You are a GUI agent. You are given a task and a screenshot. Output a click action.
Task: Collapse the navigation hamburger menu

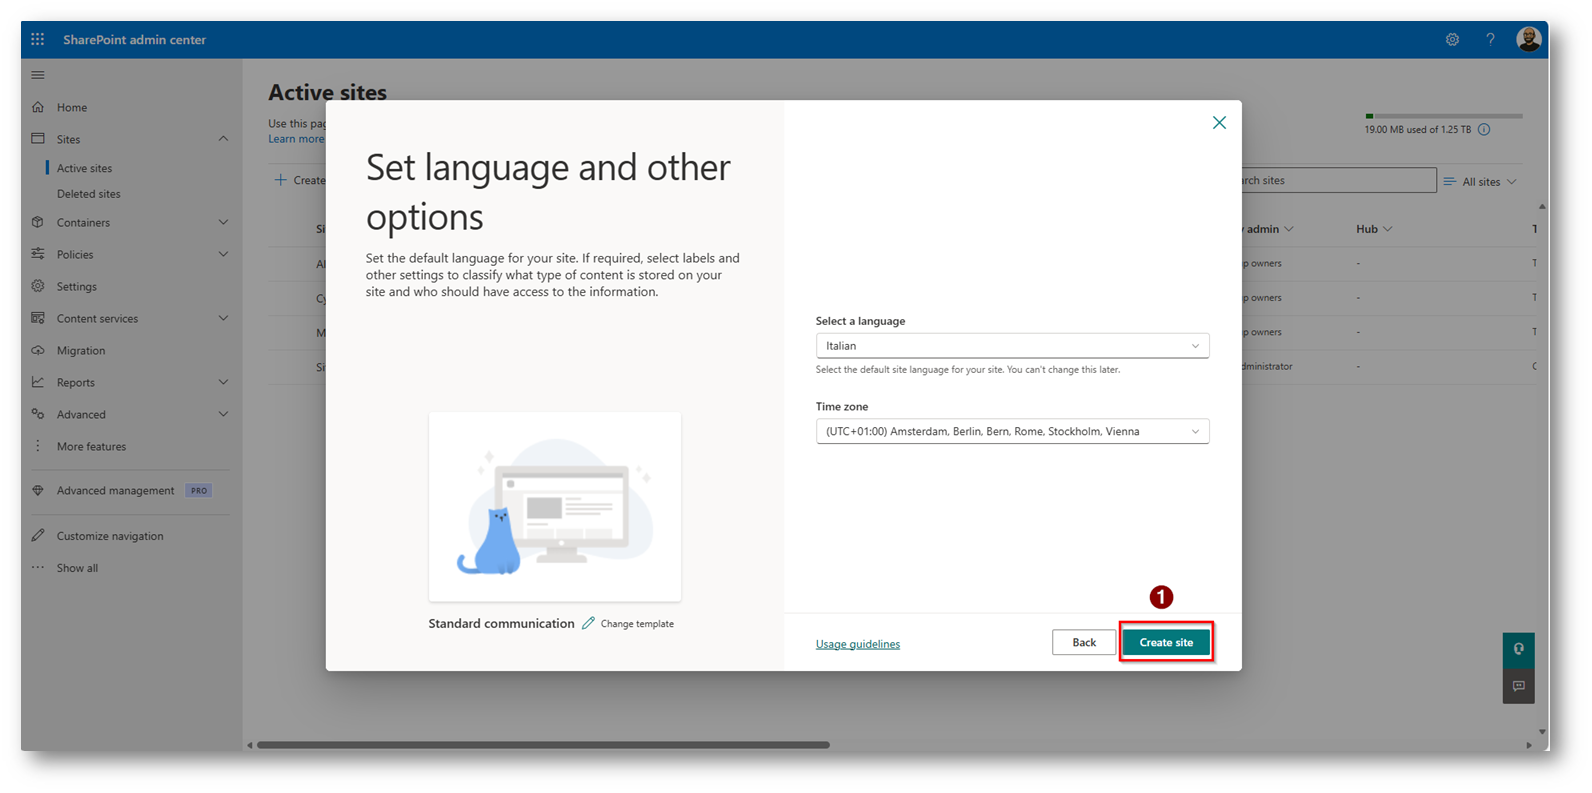pos(38,75)
